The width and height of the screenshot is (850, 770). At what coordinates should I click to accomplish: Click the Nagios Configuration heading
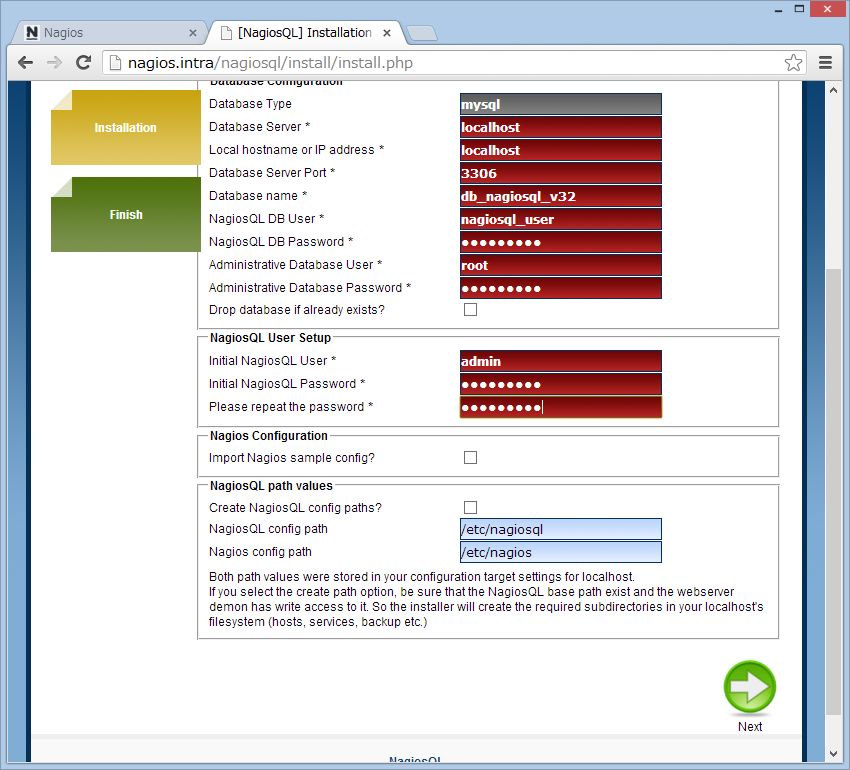pyautogui.click(x=268, y=436)
